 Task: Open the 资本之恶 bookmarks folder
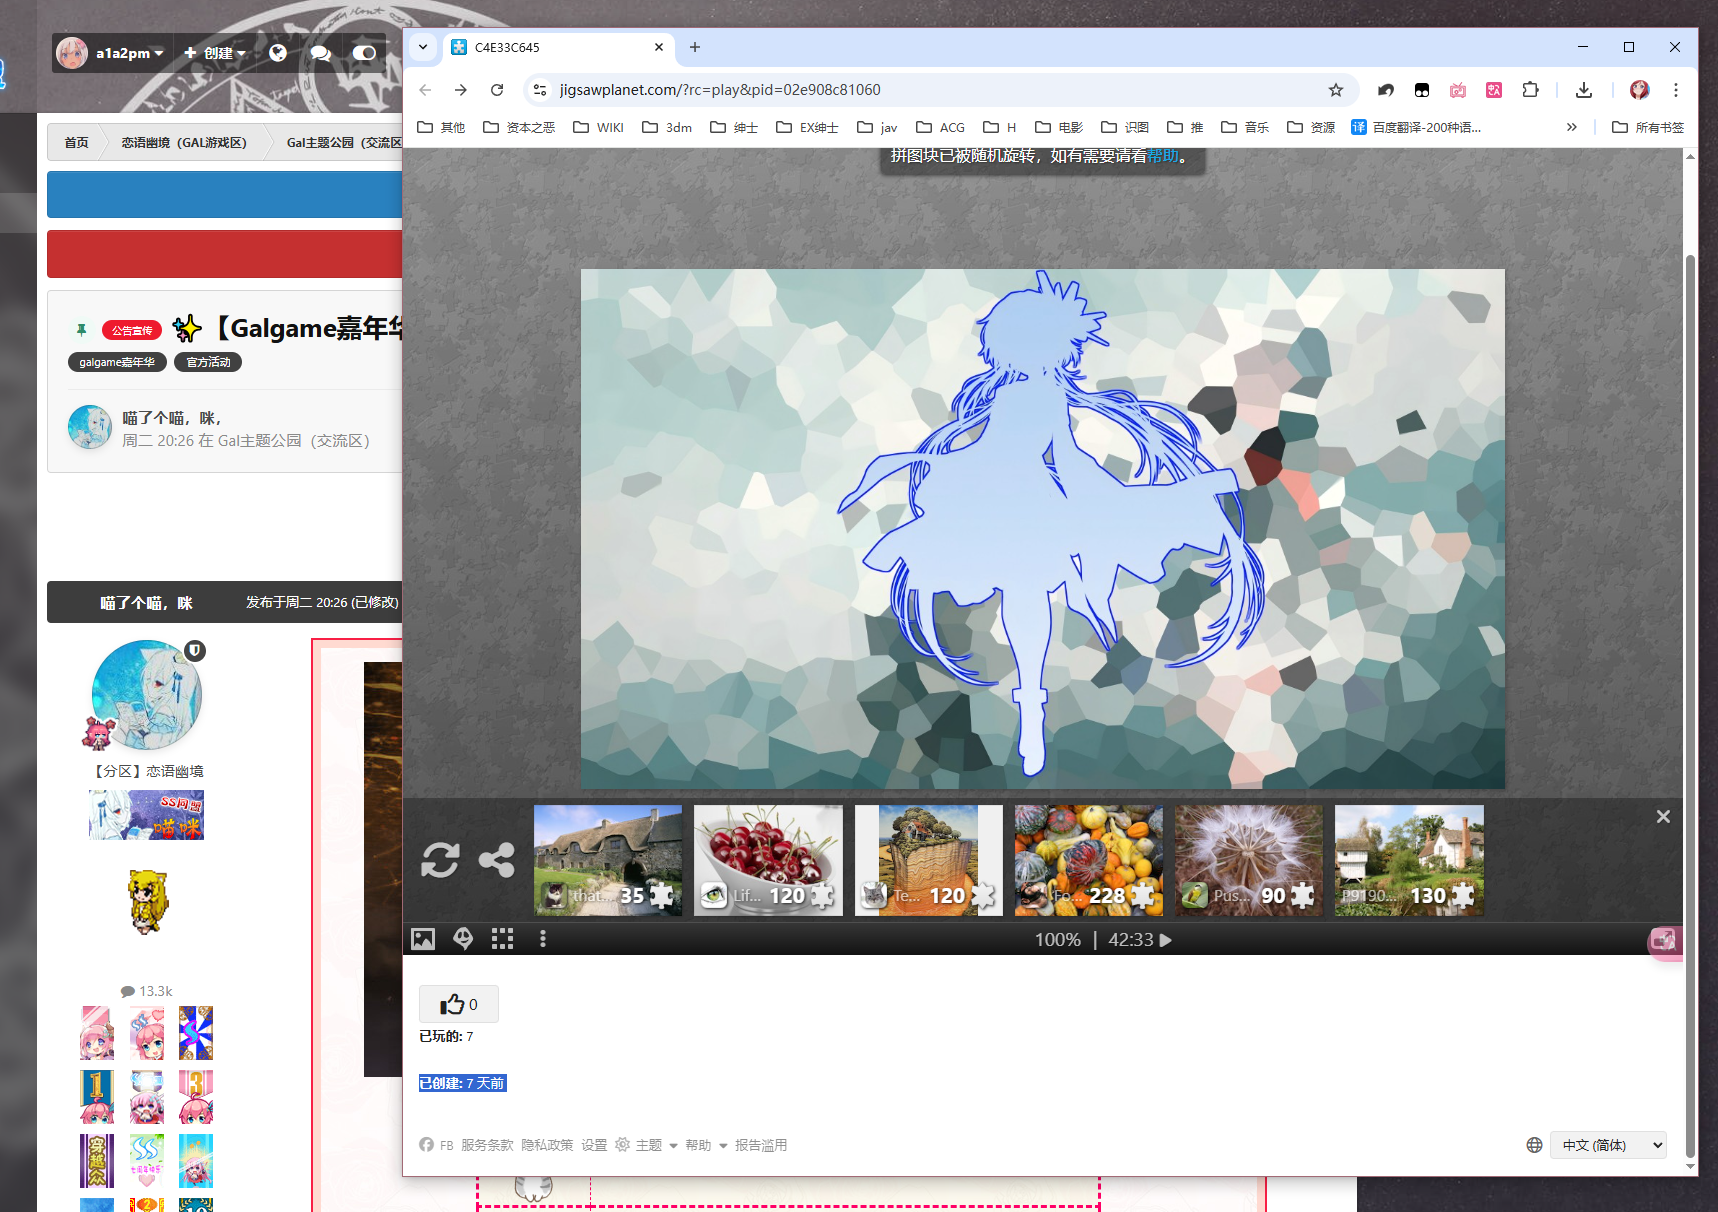click(x=519, y=127)
